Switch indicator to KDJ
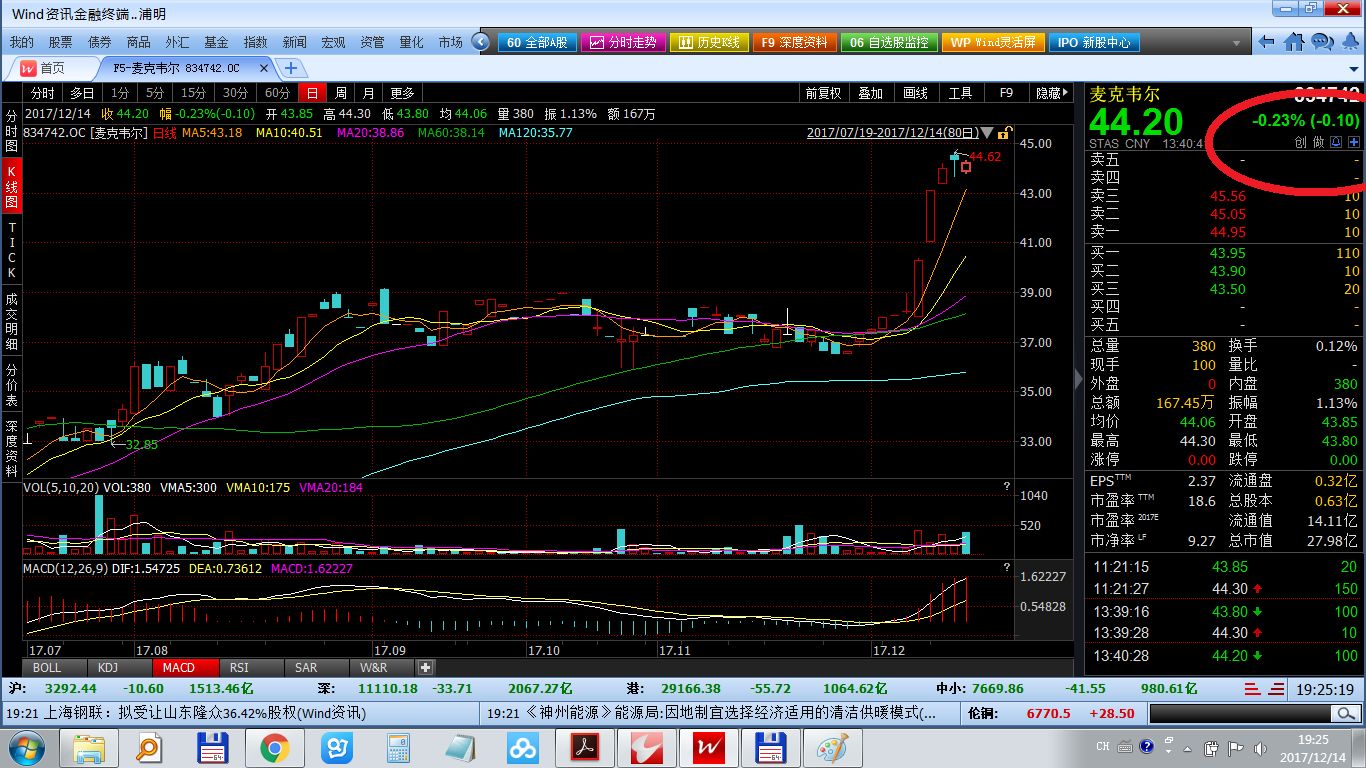Screen dimensions: 1366x768 coord(106,667)
